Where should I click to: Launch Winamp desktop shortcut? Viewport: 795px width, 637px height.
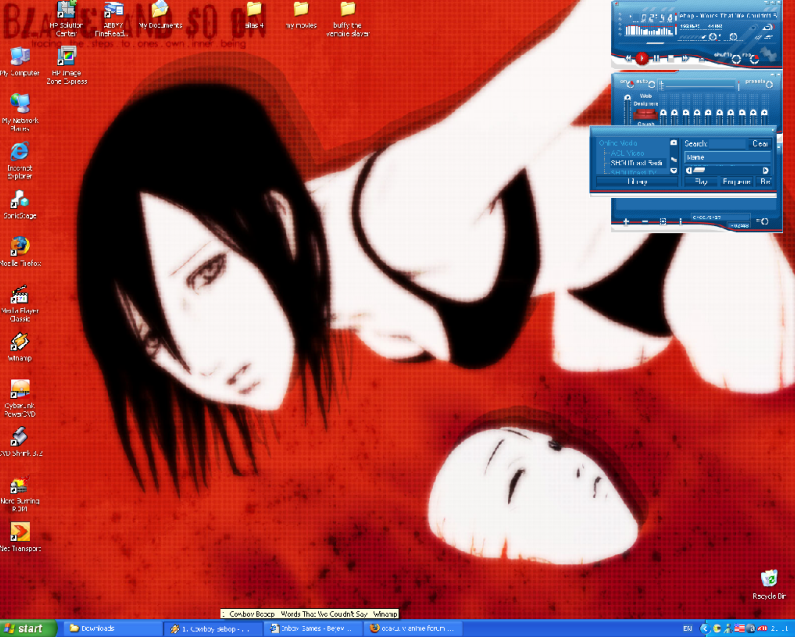[x=20, y=347]
